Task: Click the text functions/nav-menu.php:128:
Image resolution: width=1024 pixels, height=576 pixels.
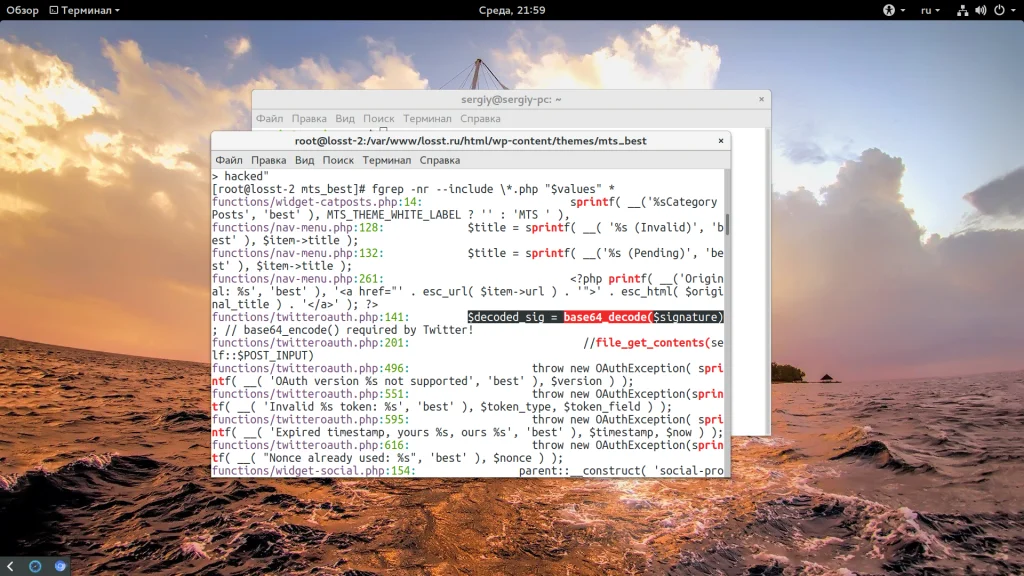Action: click(x=298, y=227)
